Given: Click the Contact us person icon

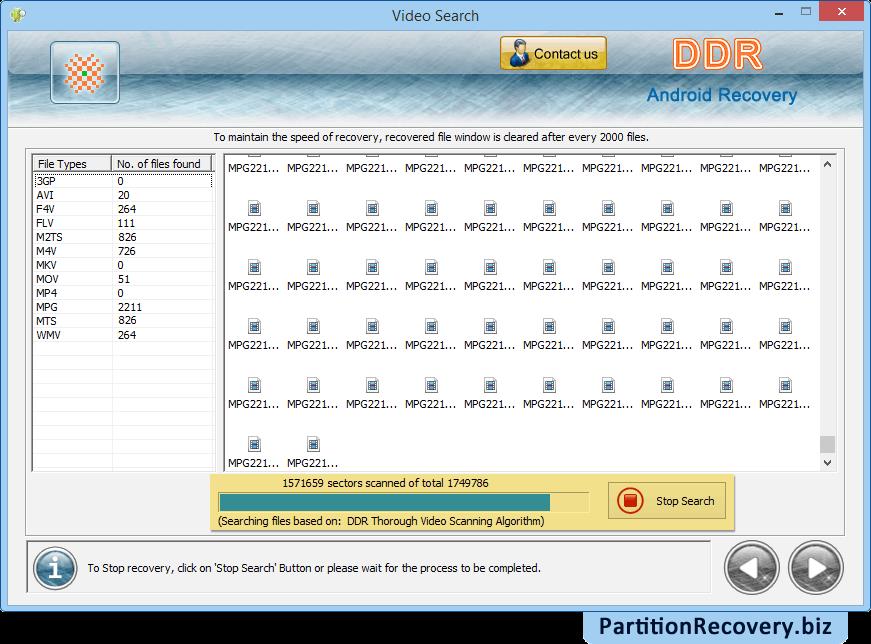Looking at the screenshot, I should (x=519, y=53).
